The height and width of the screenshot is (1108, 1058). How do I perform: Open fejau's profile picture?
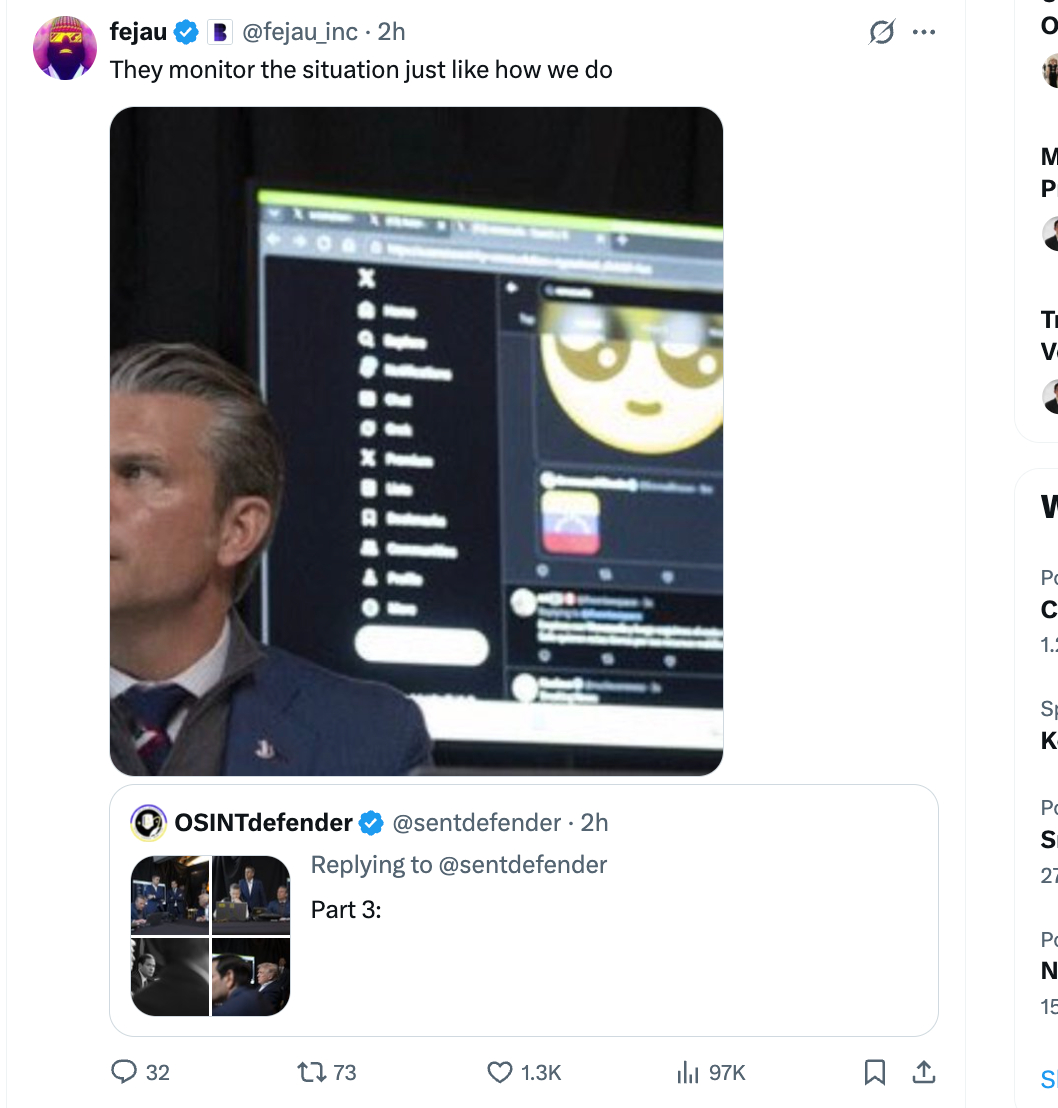tap(65, 48)
